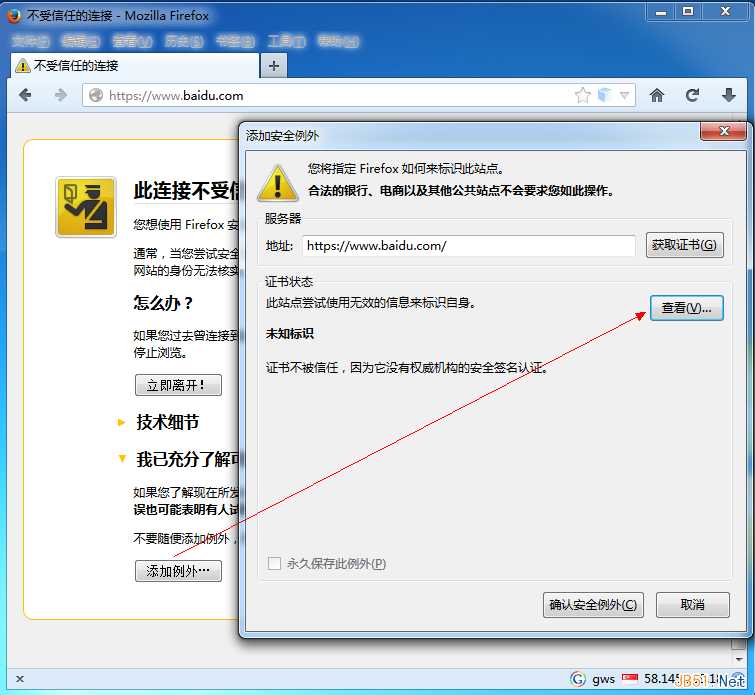This screenshot has height=695, width=755.
Task: Click the police officer warning image
Action: pyautogui.click(x=86, y=207)
